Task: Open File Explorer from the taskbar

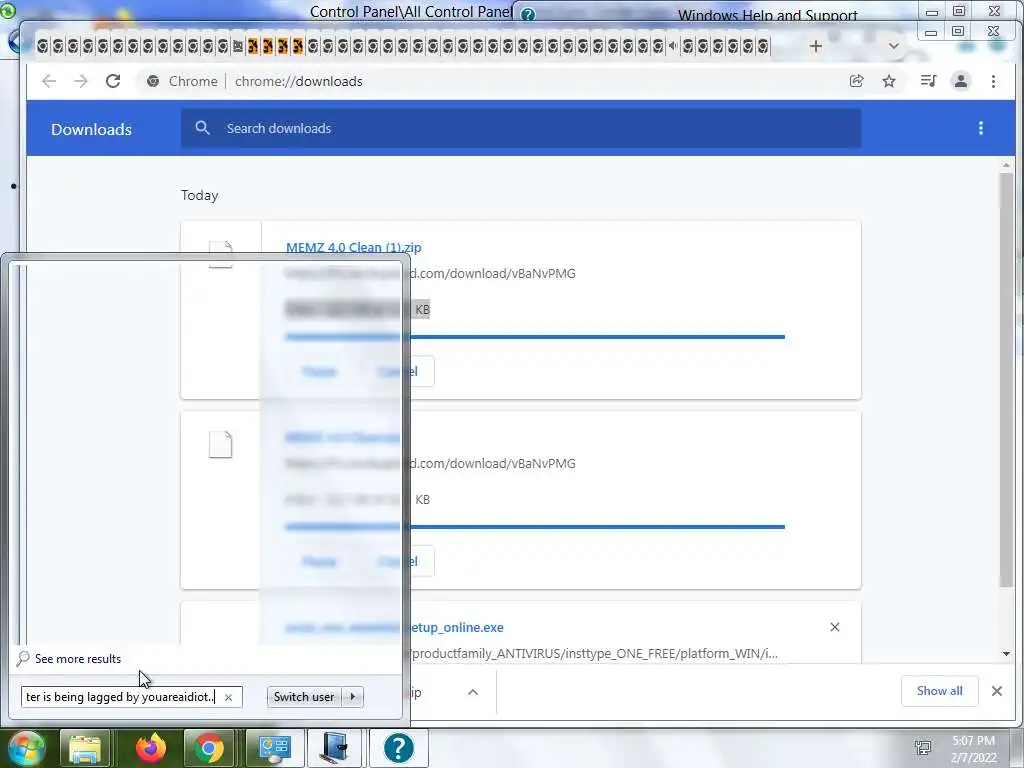Action: click(x=85, y=748)
